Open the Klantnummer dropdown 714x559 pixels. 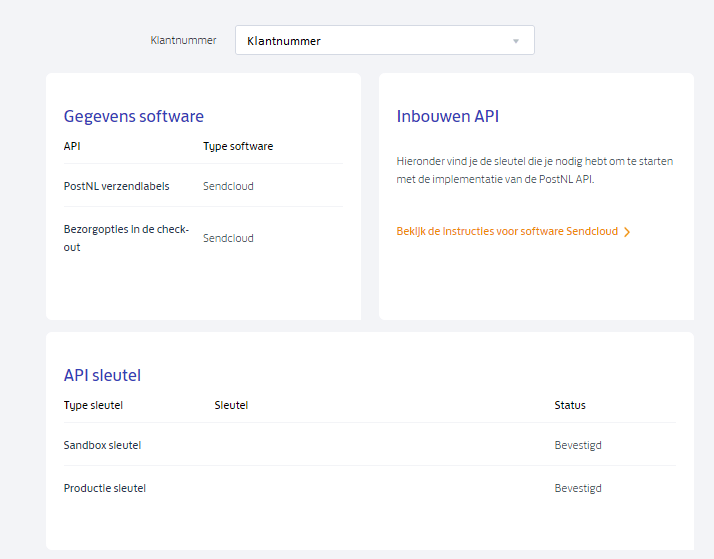point(384,41)
